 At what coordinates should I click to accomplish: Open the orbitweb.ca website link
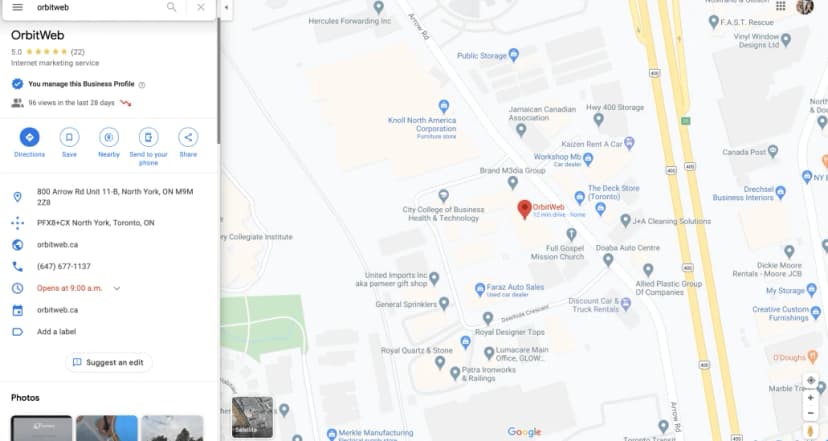[58, 245]
